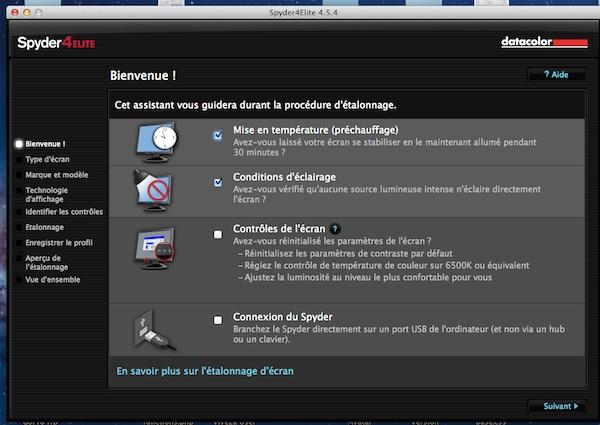The width and height of the screenshot is (600, 425).
Task: Click the Spyder4Elite 4.5.4 window title
Action: click(x=303, y=12)
